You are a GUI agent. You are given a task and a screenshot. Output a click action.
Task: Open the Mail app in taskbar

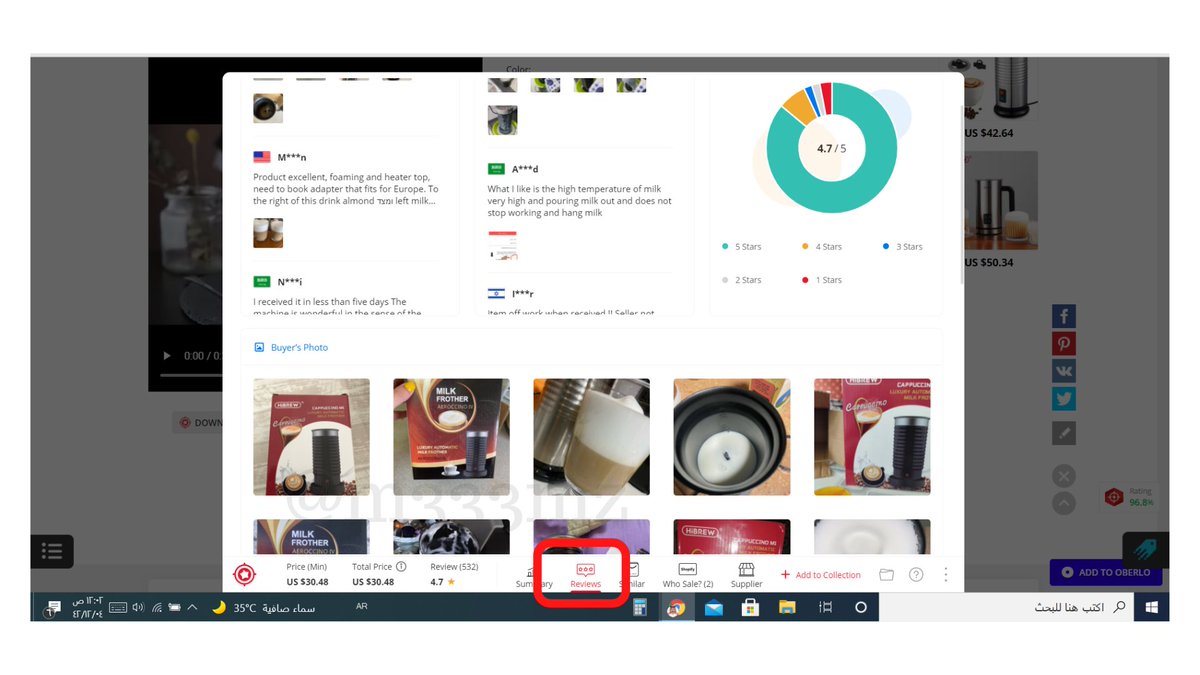click(713, 607)
